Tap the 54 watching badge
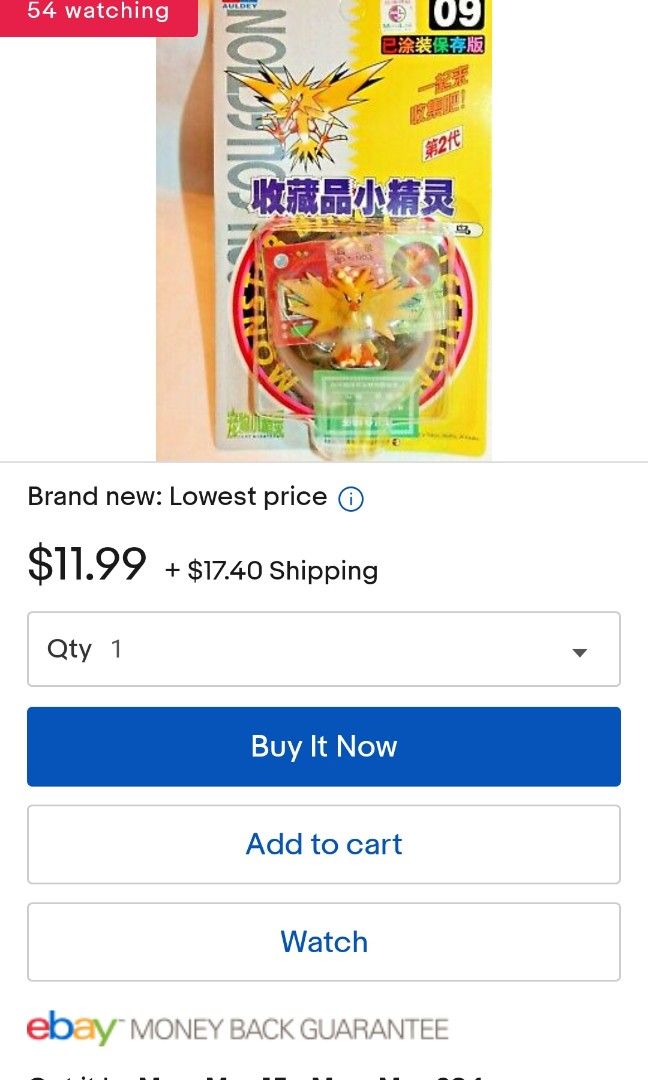Screen dimensions: 648x1080 point(98,12)
